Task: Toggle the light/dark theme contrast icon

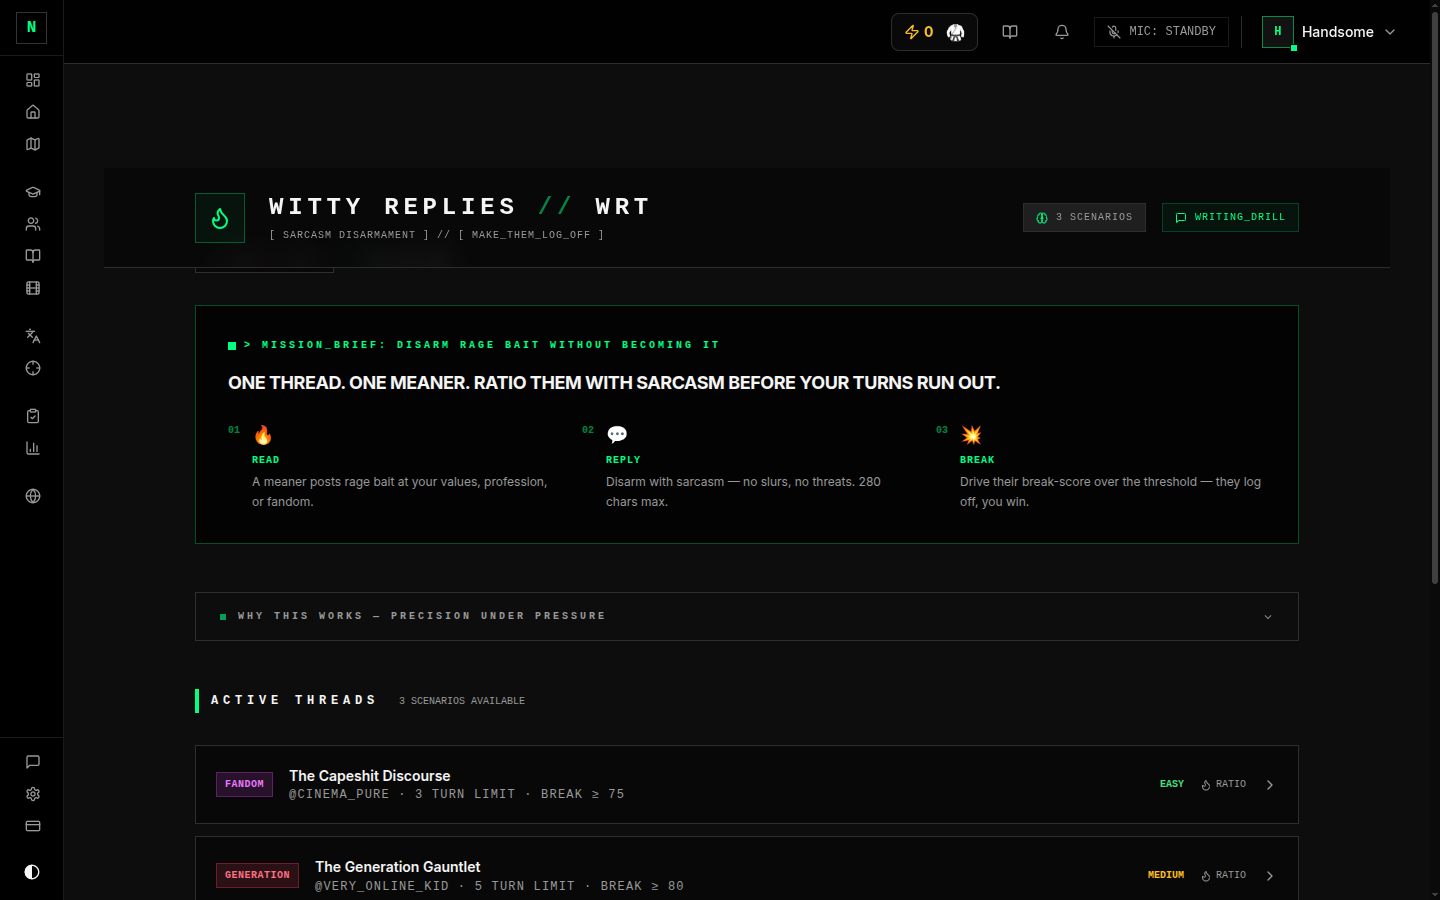Action: 32,872
